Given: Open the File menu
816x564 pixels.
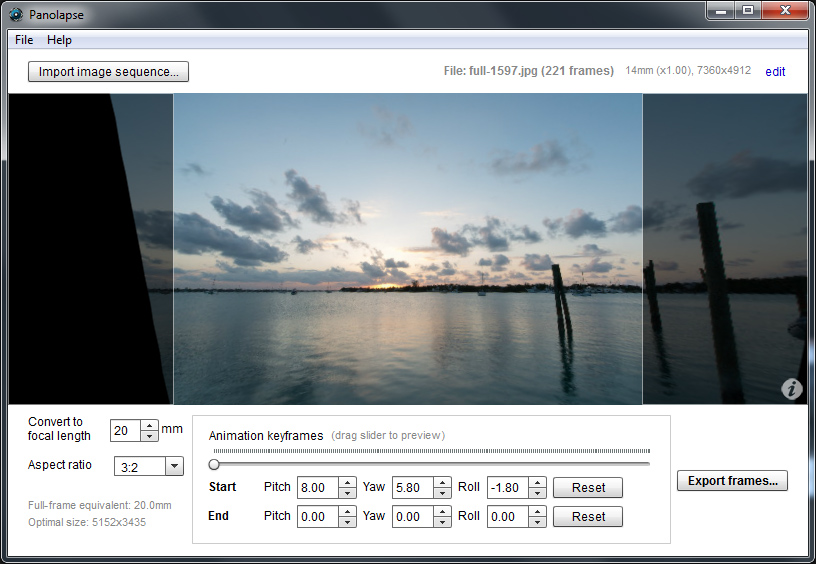Looking at the screenshot, I should 24,40.
